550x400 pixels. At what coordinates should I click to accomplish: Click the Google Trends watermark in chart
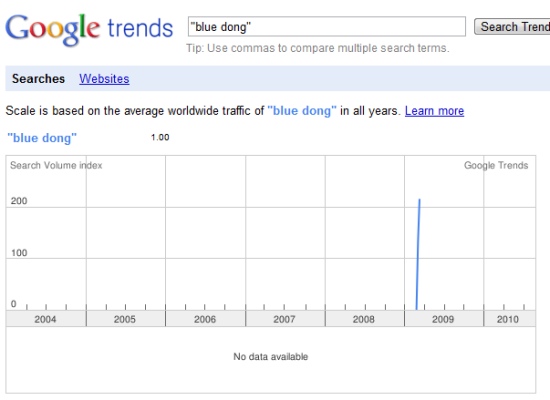click(496, 165)
